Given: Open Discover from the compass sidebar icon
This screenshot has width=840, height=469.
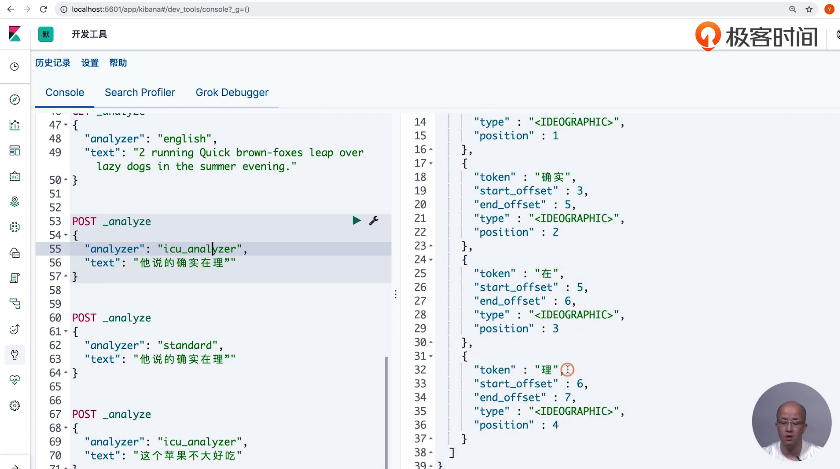Looking at the screenshot, I should coord(14,100).
